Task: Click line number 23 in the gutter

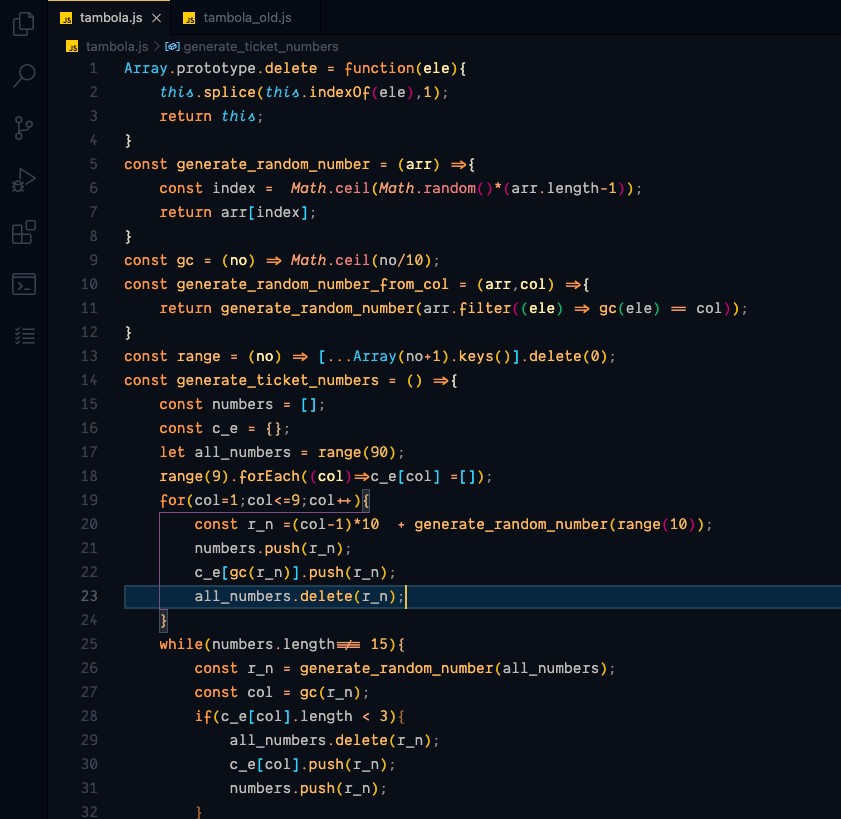Action: click(89, 596)
